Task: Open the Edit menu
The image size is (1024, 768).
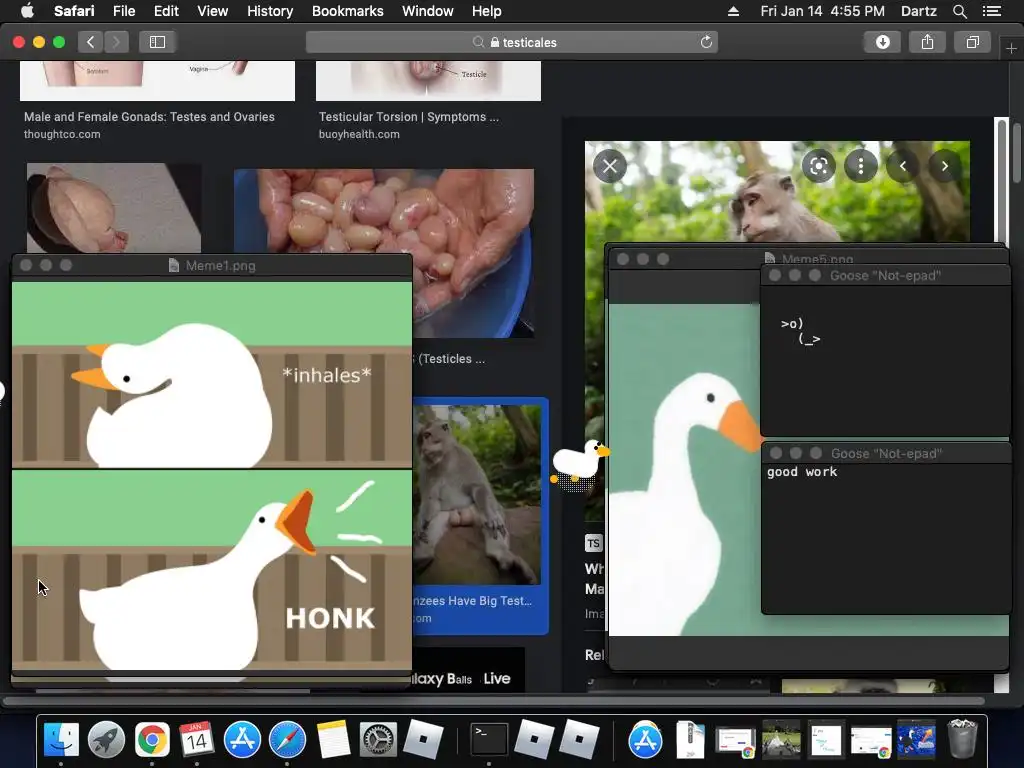Action: [166, 11]
